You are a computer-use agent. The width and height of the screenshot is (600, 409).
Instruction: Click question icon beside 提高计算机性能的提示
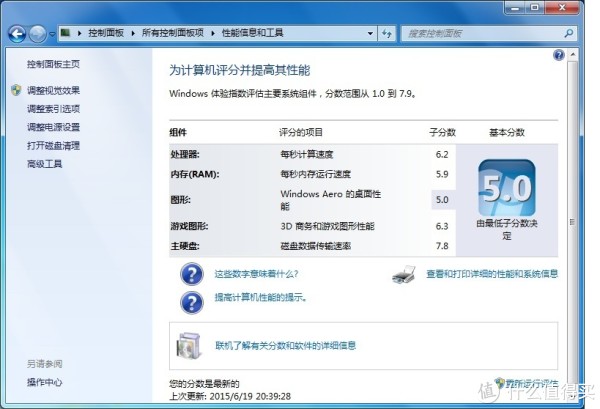[x=192, y=303]
